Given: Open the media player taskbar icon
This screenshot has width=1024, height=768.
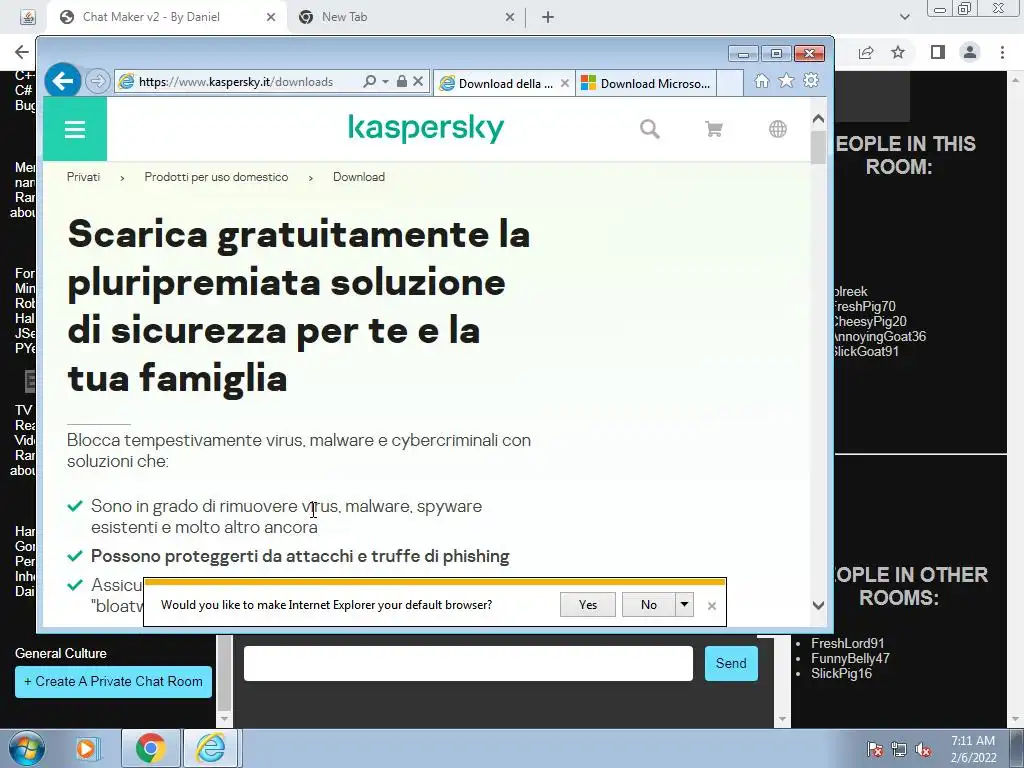Looking at the screenshot, I should pos(86,748).
